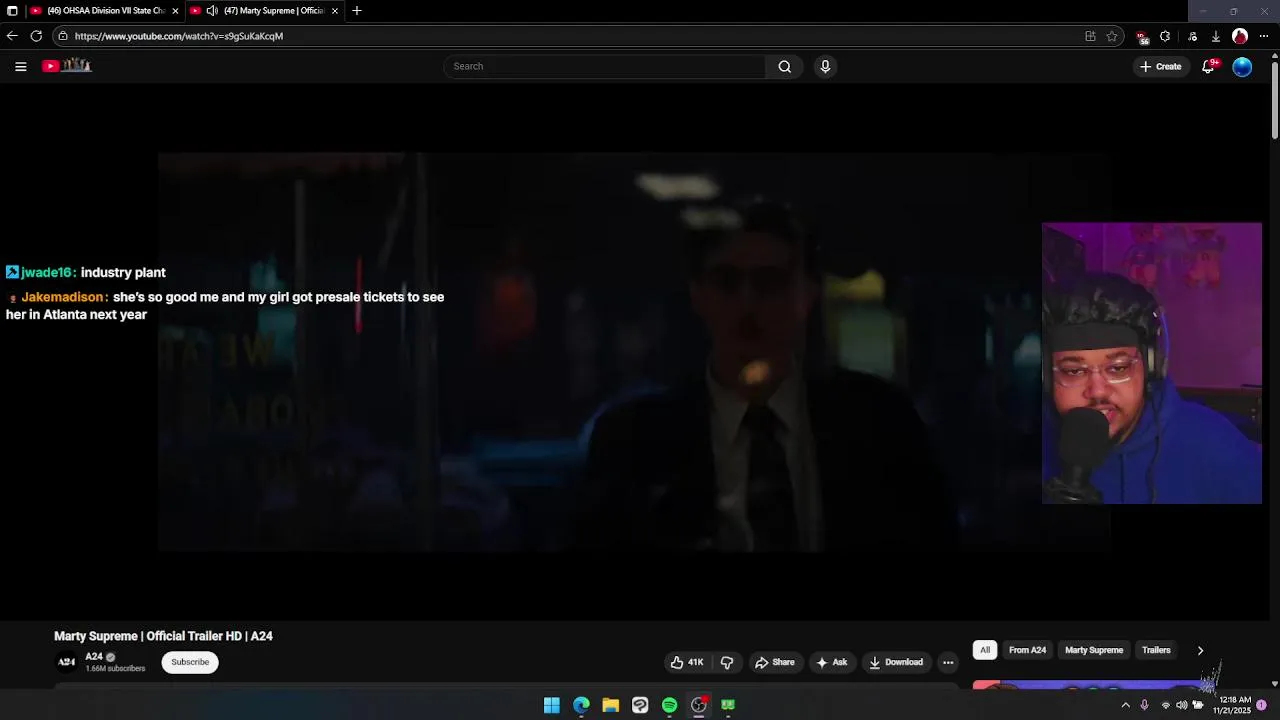Click the Jakemadison chat username
1280x720 pixels.
tap(64, 297)
